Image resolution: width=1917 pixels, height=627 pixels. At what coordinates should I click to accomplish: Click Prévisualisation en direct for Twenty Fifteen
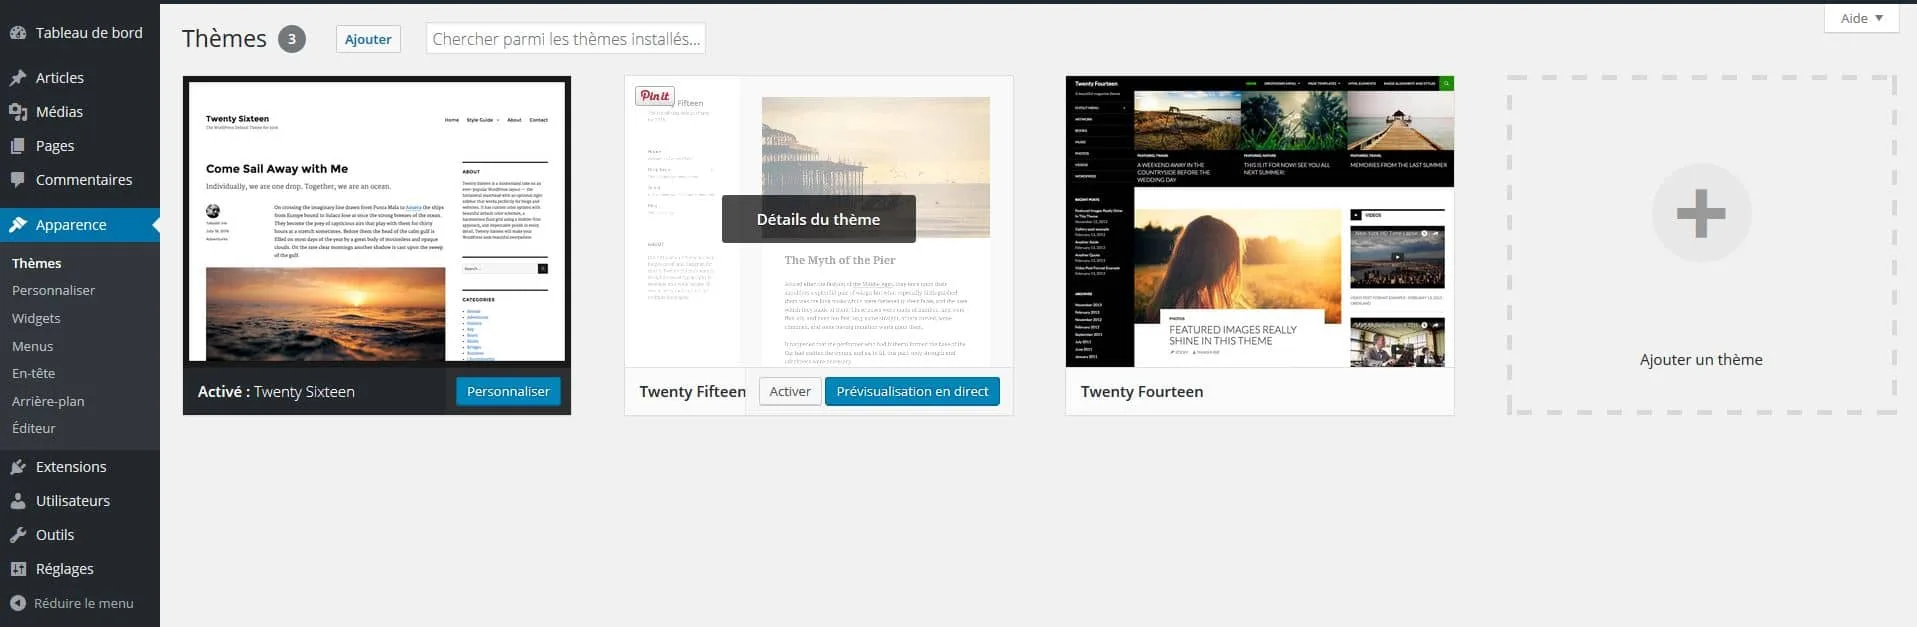[x=912, y=391]
